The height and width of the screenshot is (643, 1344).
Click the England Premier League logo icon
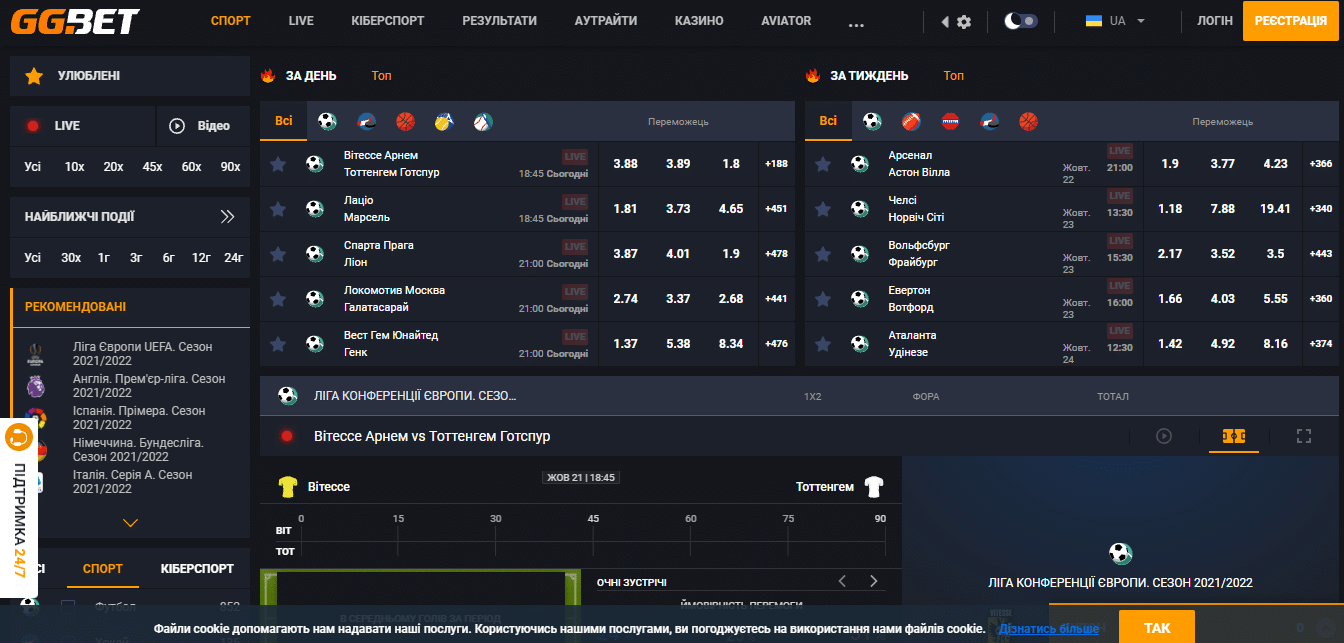35,386
